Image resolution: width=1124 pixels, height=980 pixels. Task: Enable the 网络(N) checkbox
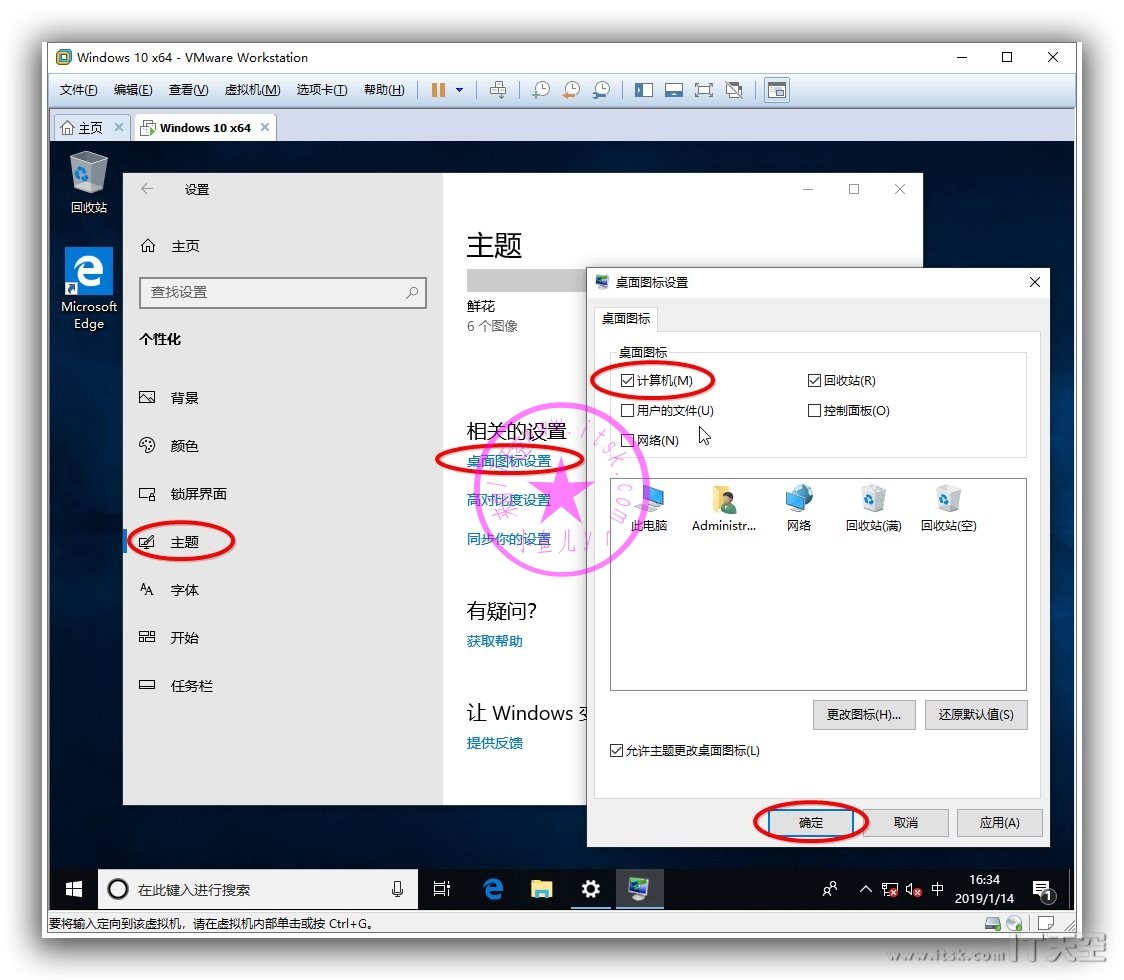click(x=627, y=441)
